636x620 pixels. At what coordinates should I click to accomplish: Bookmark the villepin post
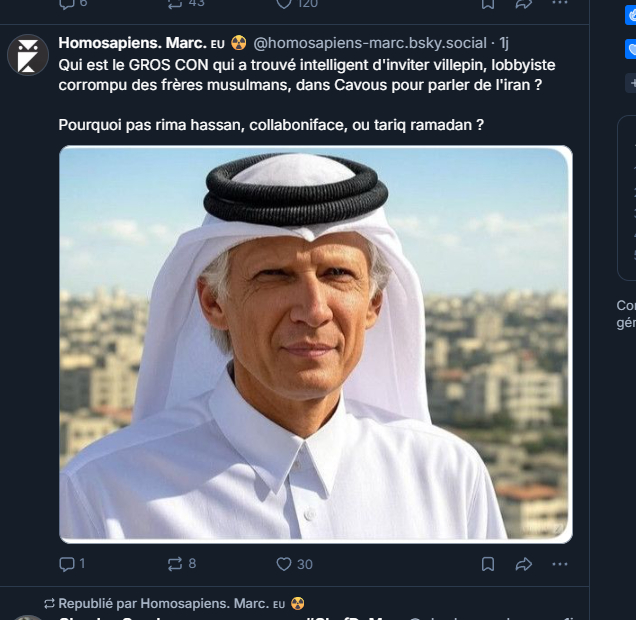tap(487, 564)
